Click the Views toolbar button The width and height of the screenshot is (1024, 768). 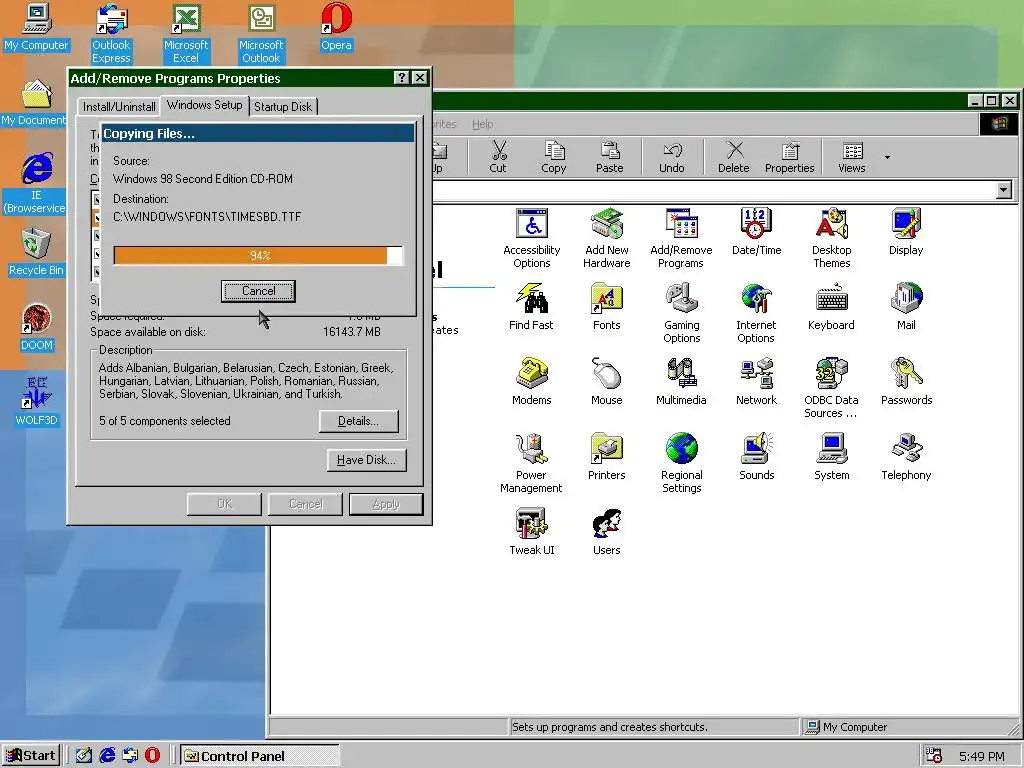pos(852,157)
